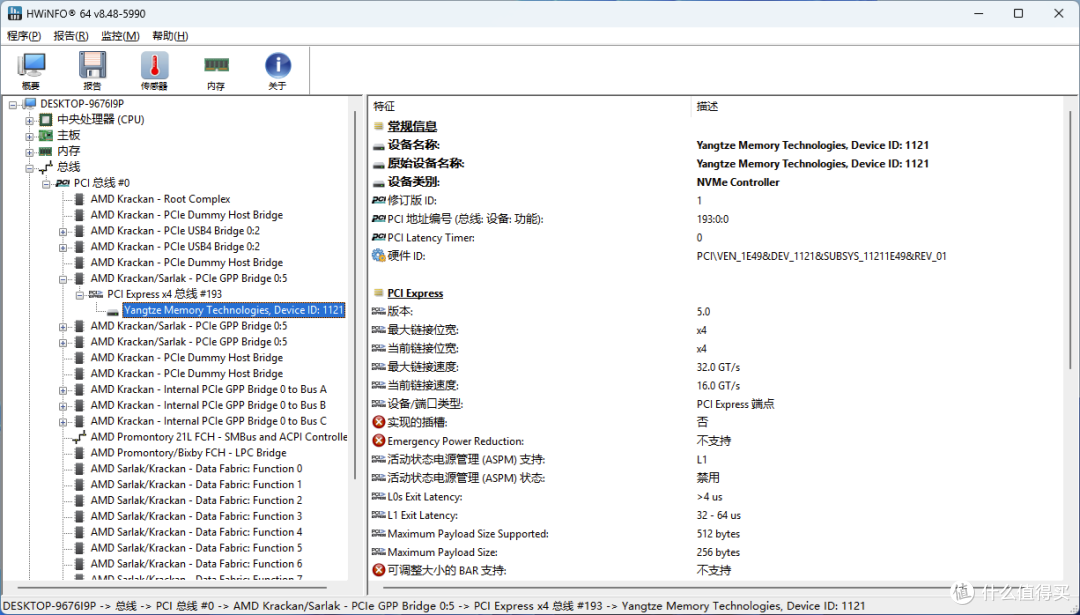1080x615 pixels.
Task: Click the computer icon beside DESKTOP-9676I9P
Action: [x=29, y=104]
